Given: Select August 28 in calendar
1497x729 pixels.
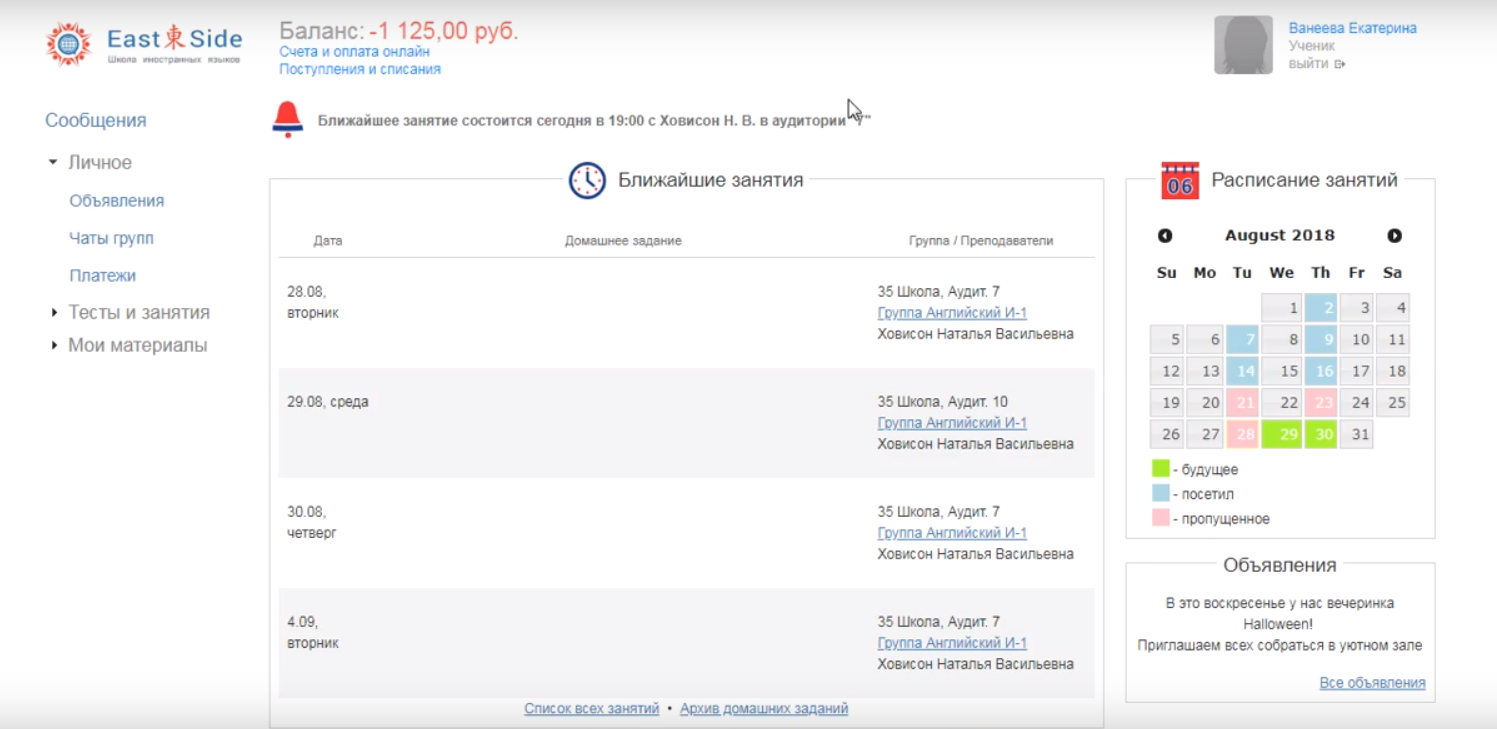Looking at the screenshot, I should point(1242,434).
